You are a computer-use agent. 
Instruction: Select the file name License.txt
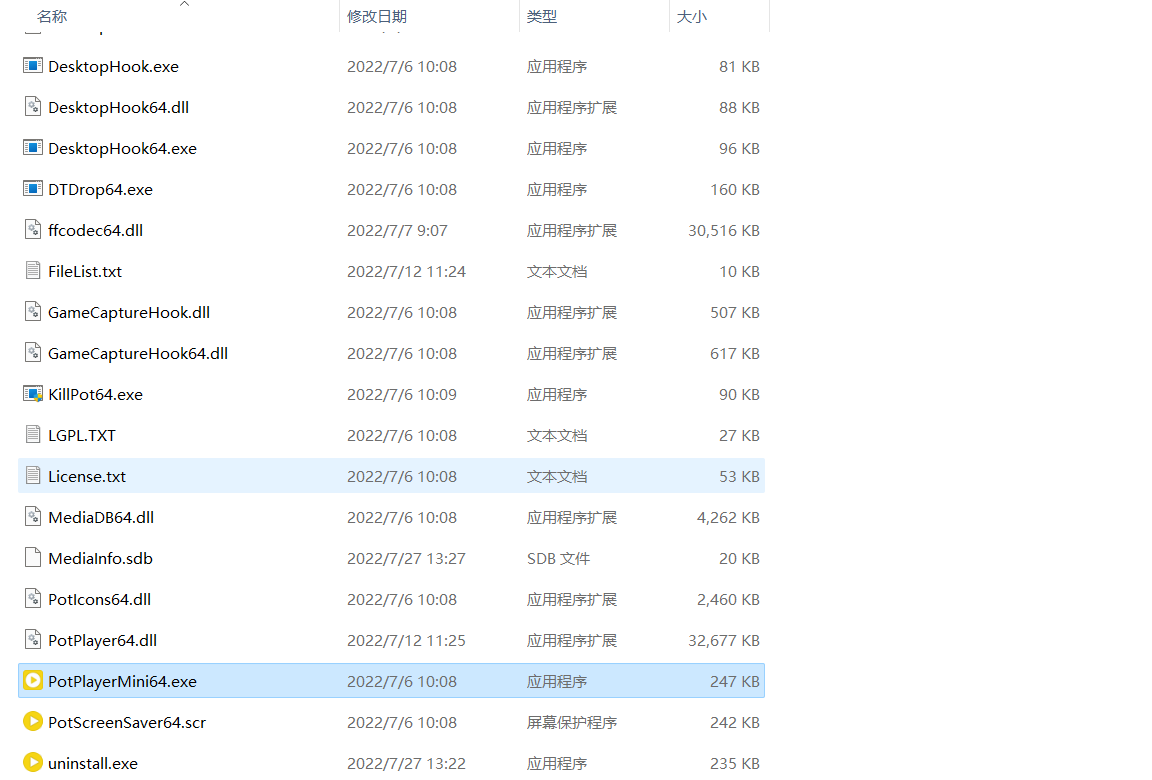click(87, 477)
